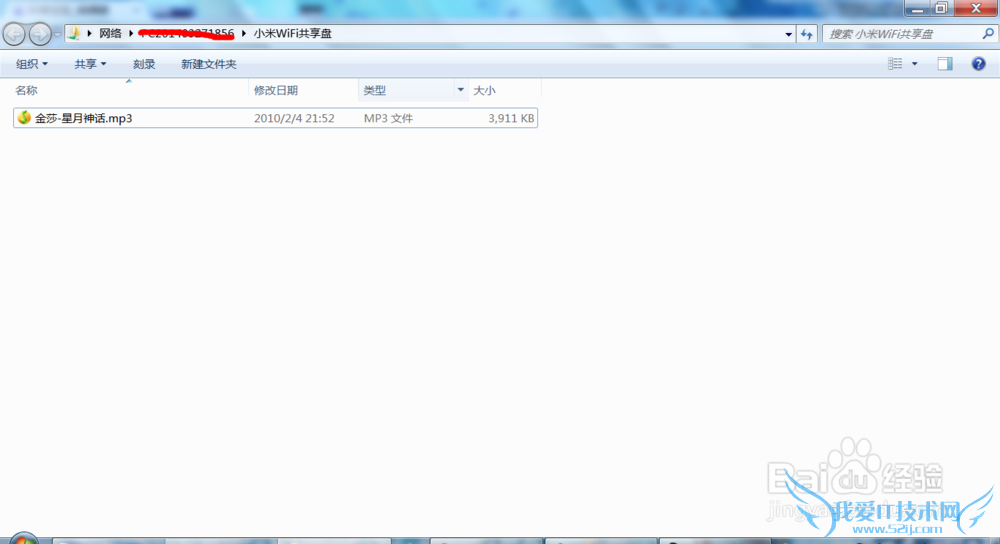Sort by 类型 column header

406,90
